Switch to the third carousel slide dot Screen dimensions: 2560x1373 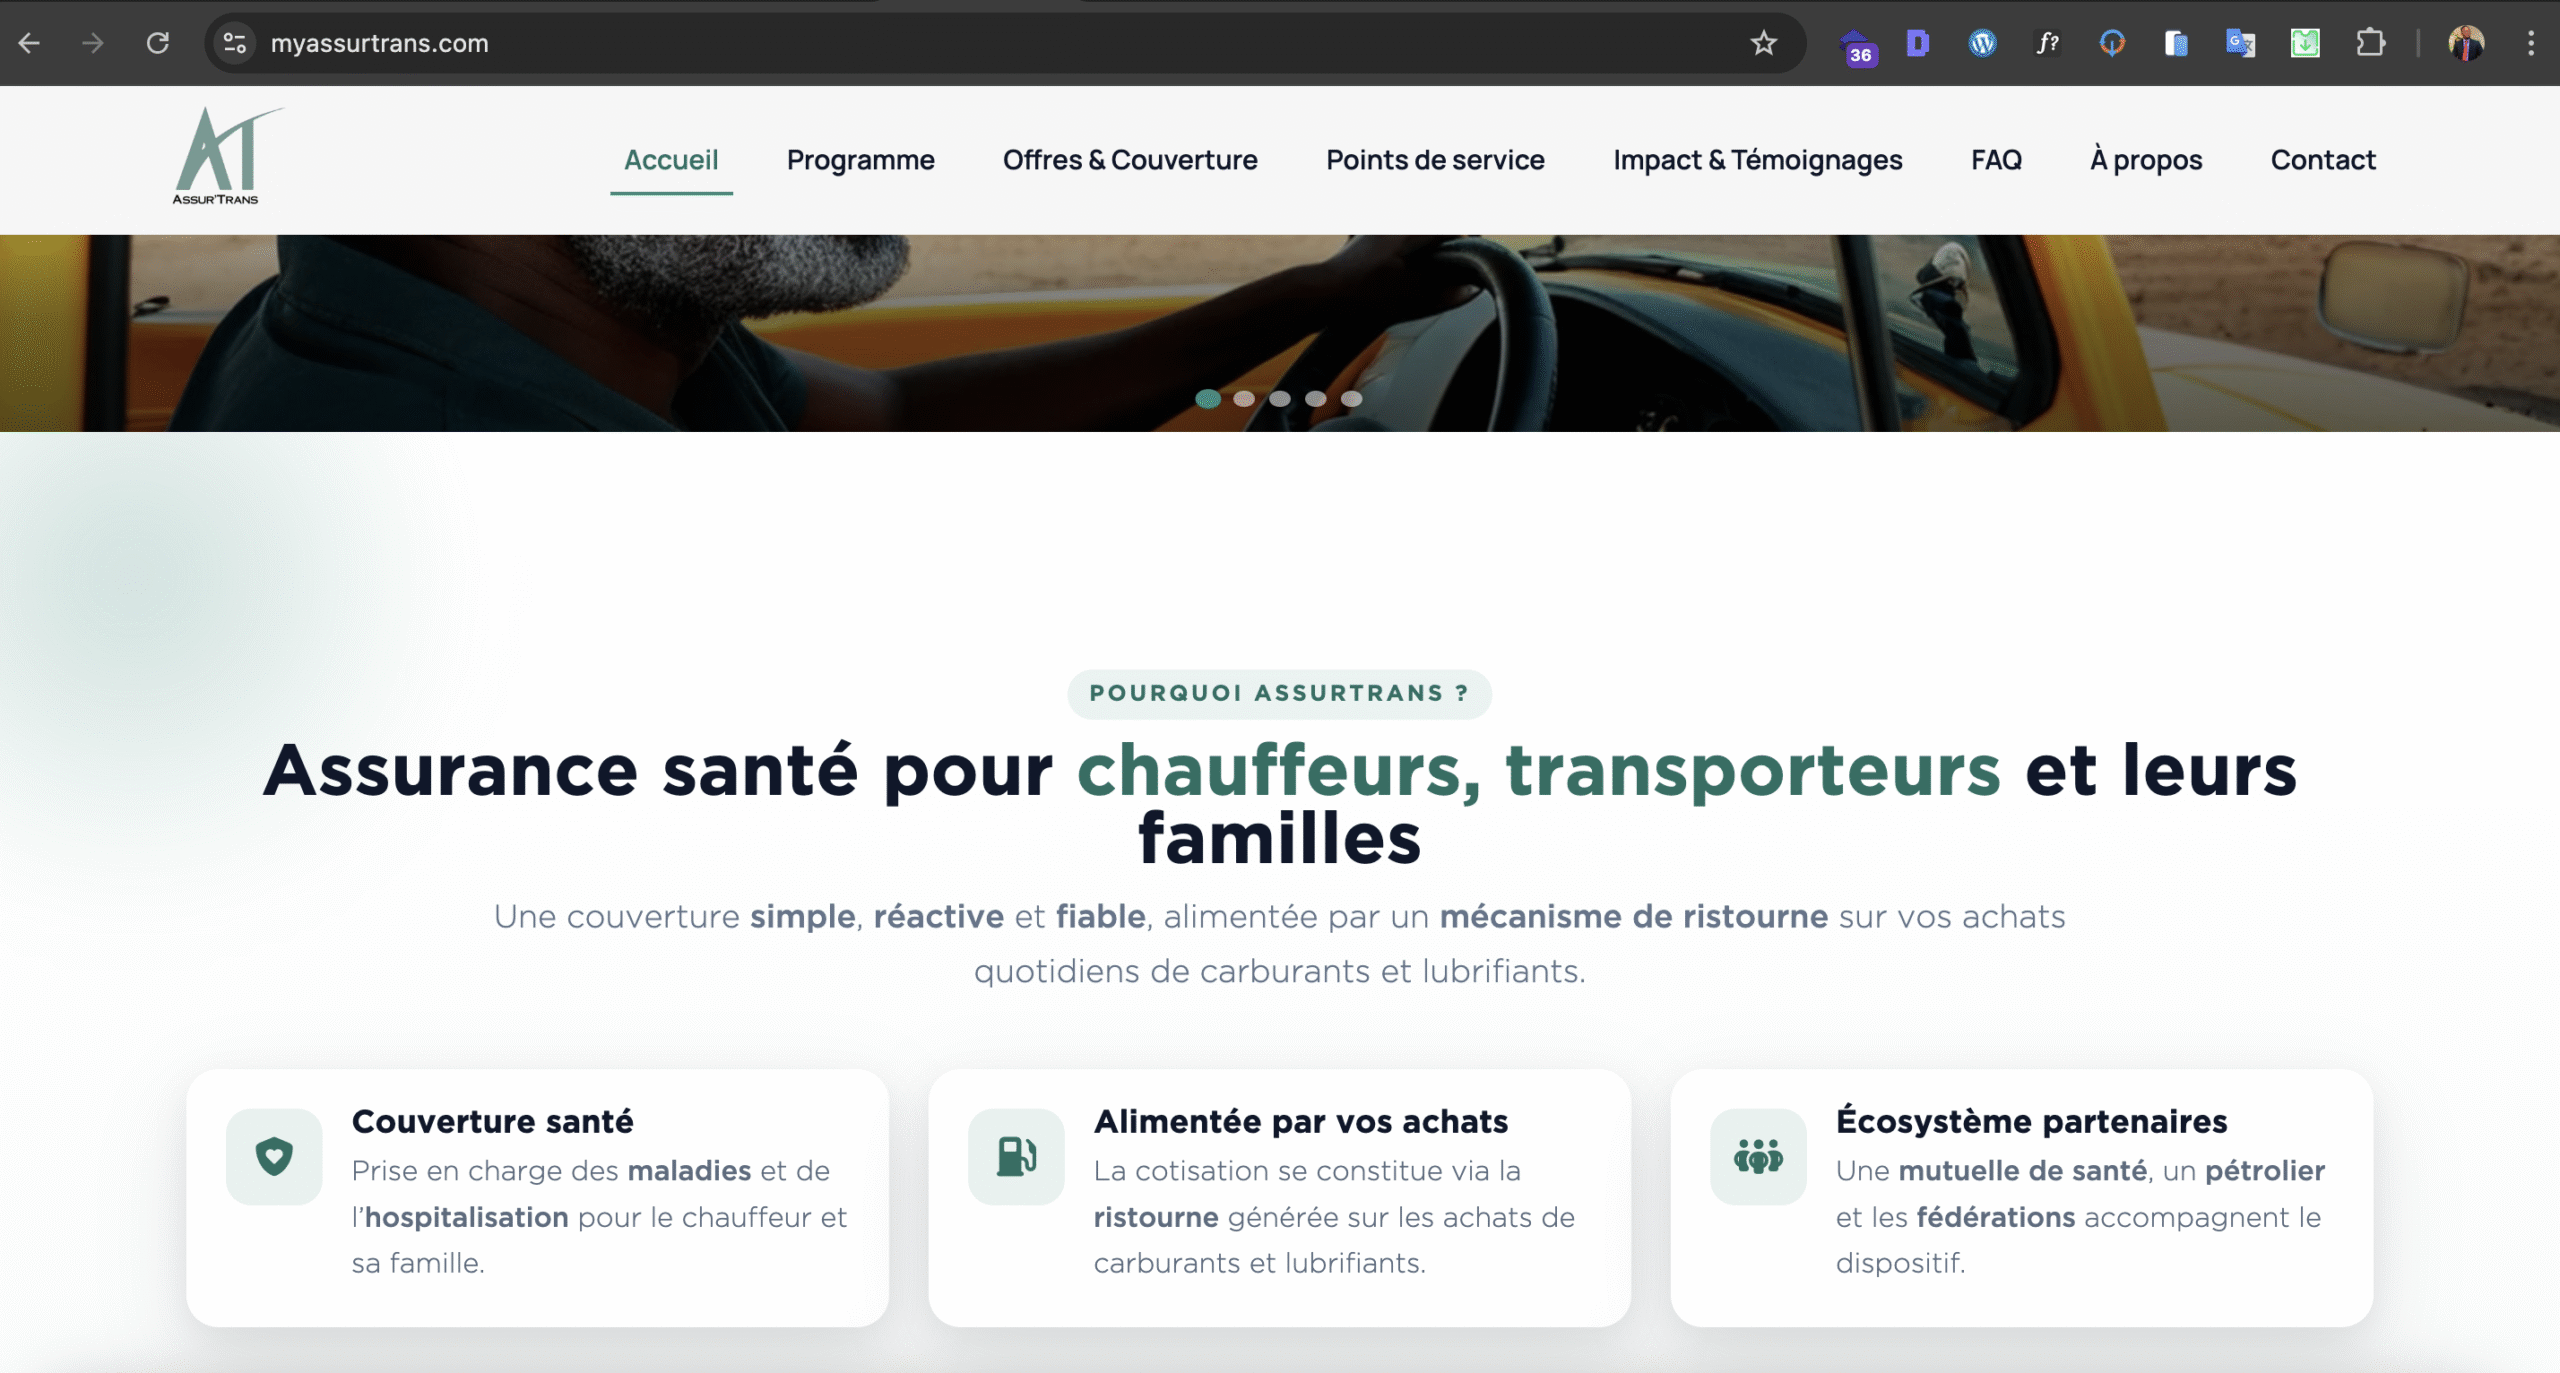tap(1280, 399)
